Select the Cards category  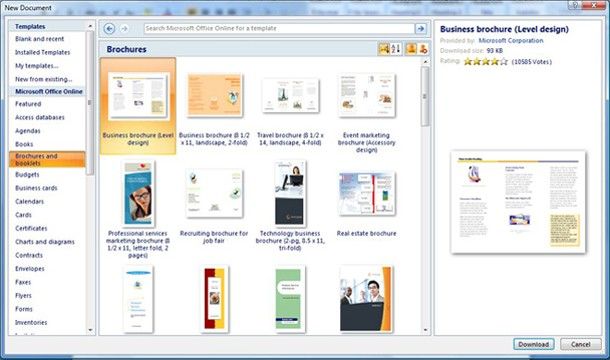click(x=23, y=215)
